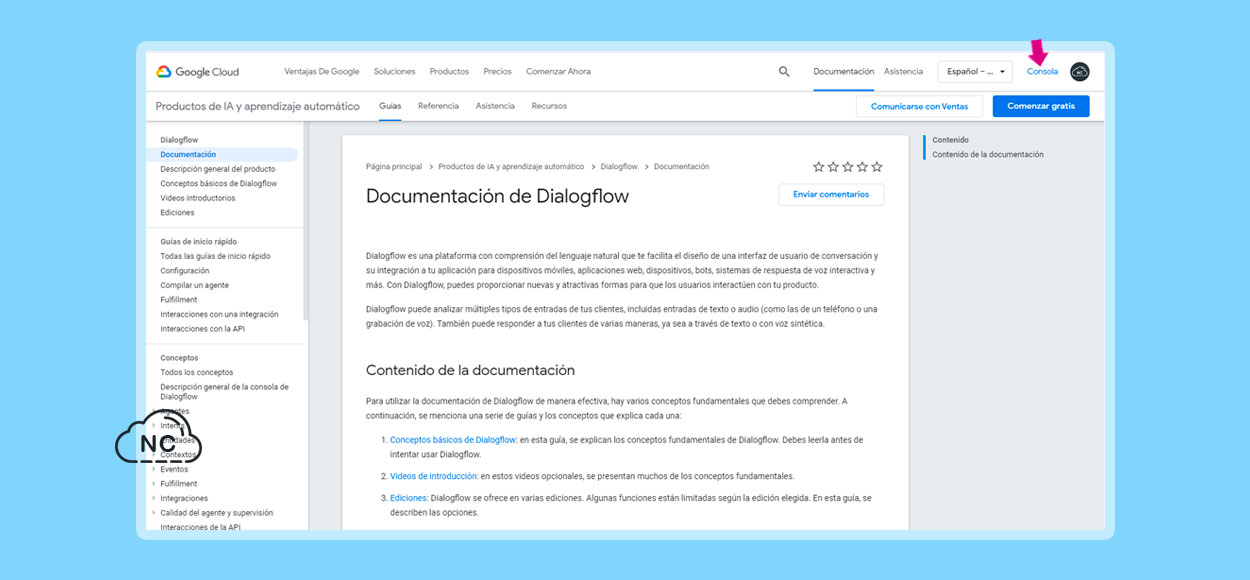
Task: Expand the Integraciones sidebar item
Action: tap(154, 498)
